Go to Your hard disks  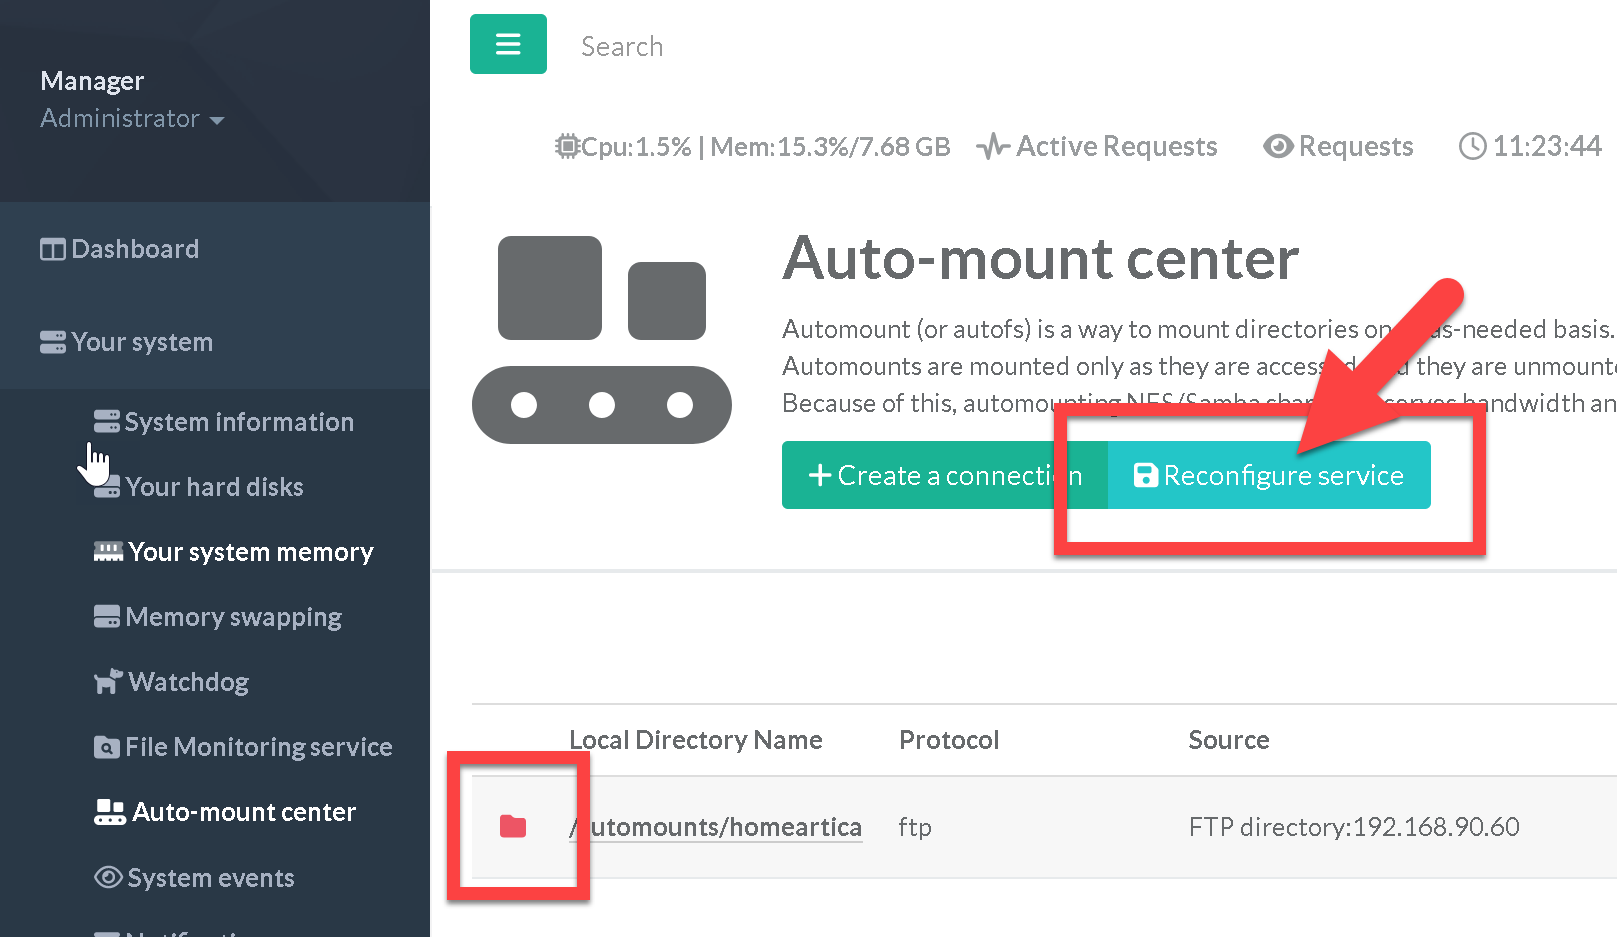[x=214, y=487]
